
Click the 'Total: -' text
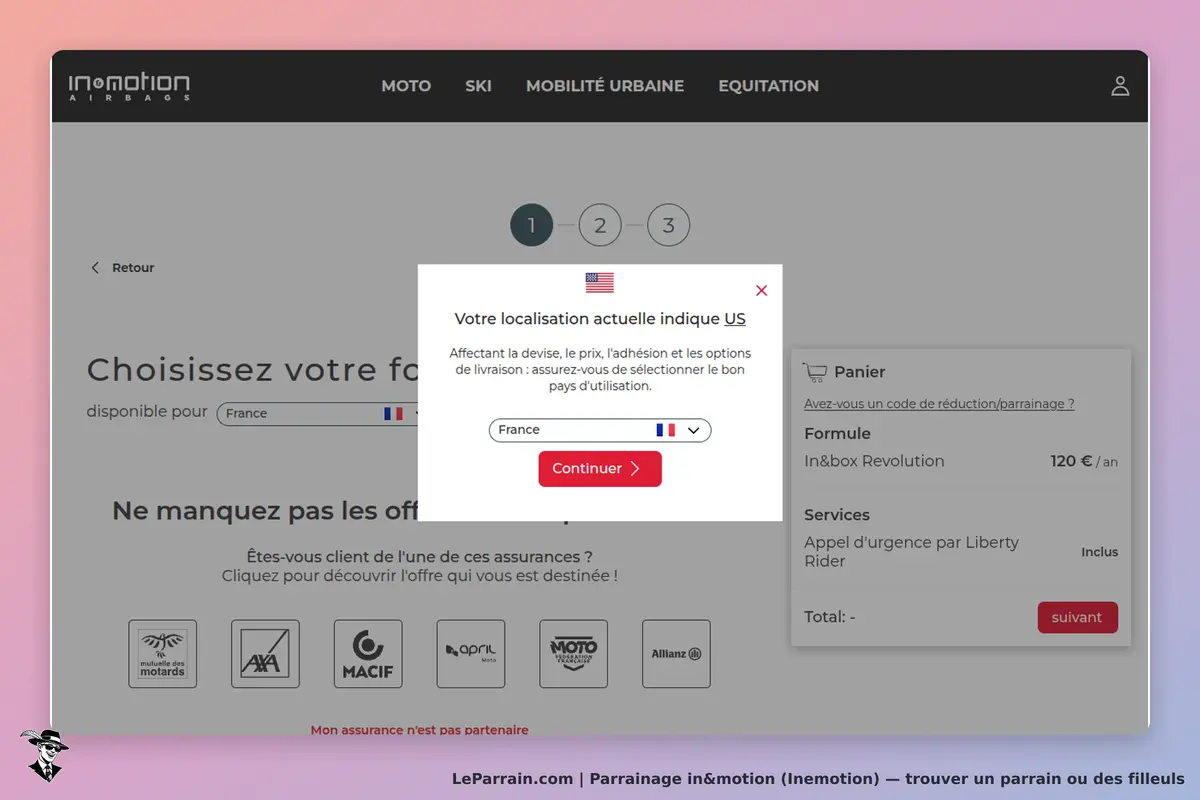[829, 617]
